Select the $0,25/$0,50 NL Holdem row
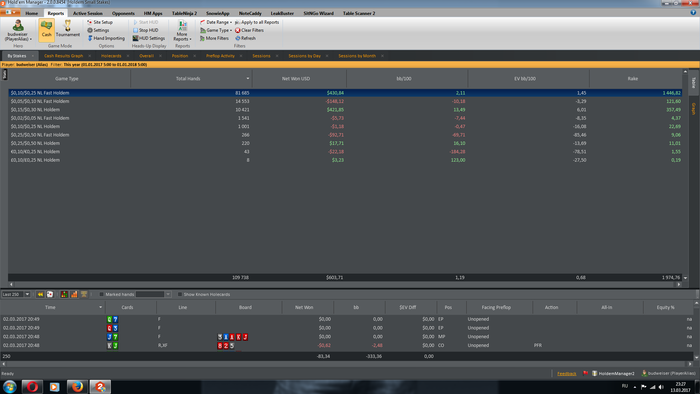The height and width of the screenshot is (394, 700). coord(345,143)
